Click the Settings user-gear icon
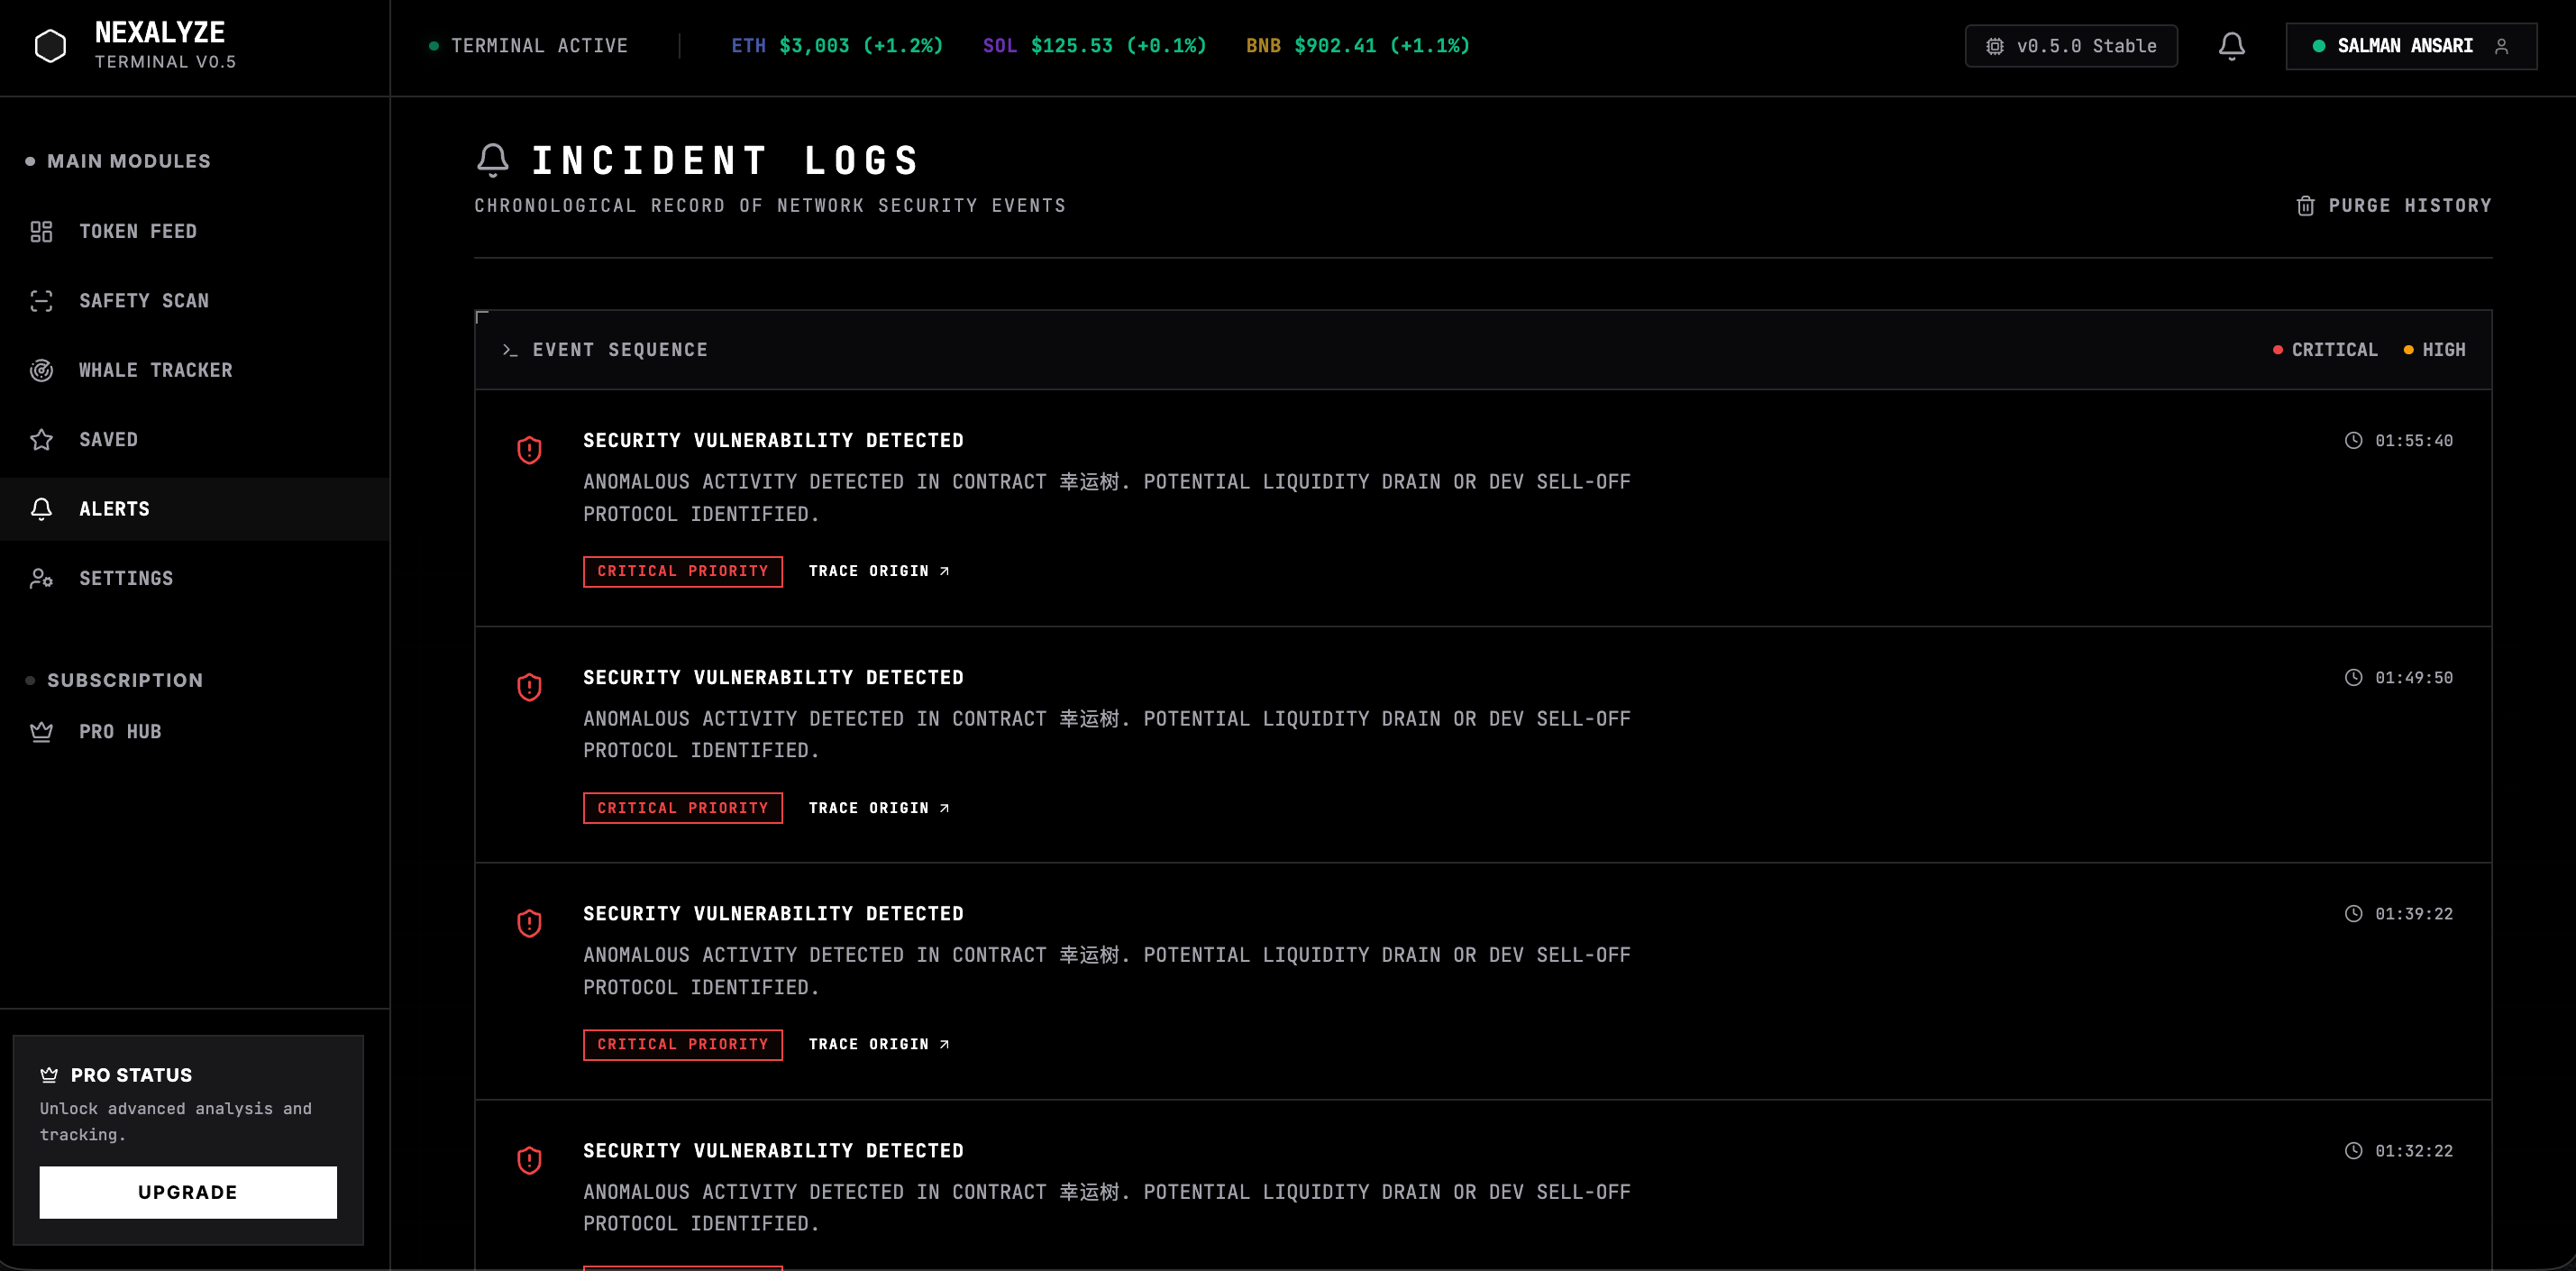Image resolution: width=2576 pixels, height=1271 pixels. pyautogui.click(x=41, y=579)
